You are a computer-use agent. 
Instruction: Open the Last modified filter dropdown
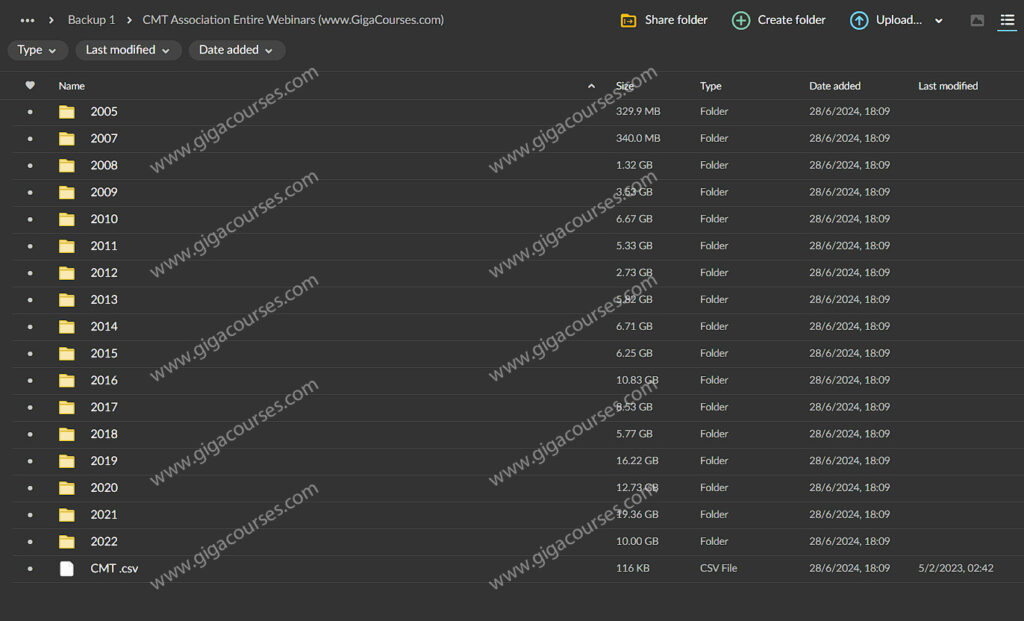(x=128, y=50)
